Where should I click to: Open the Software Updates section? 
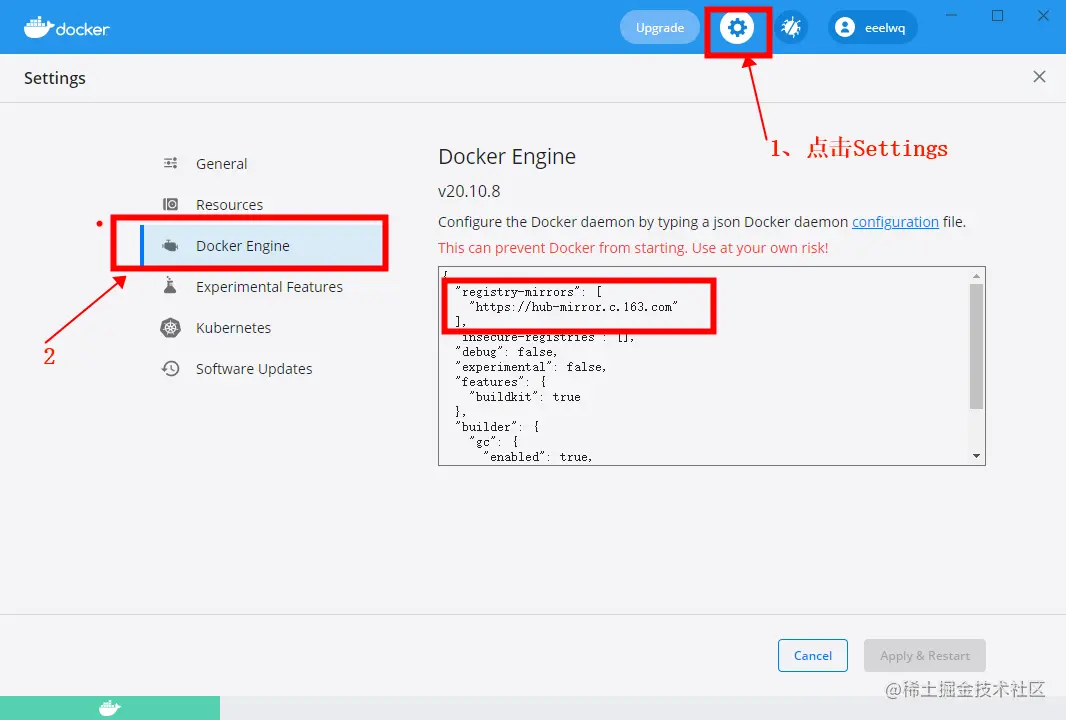(254, 368)
